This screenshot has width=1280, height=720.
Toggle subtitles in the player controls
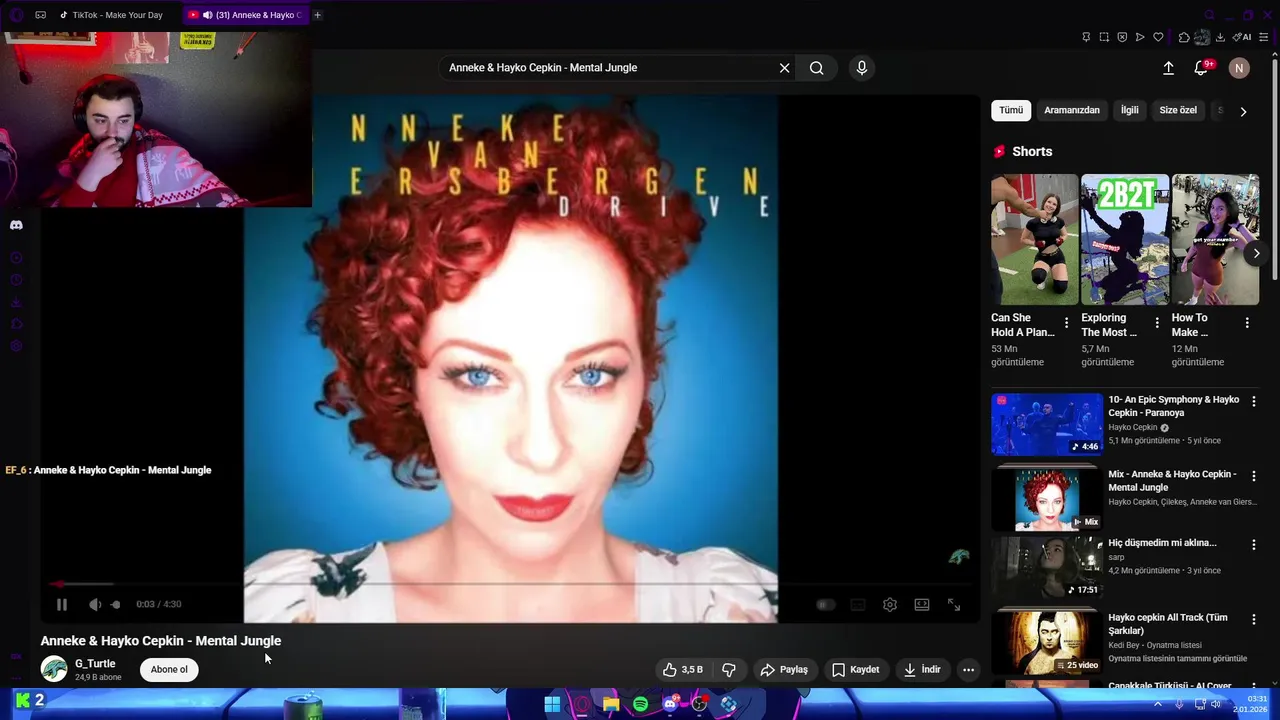(857, 604)
